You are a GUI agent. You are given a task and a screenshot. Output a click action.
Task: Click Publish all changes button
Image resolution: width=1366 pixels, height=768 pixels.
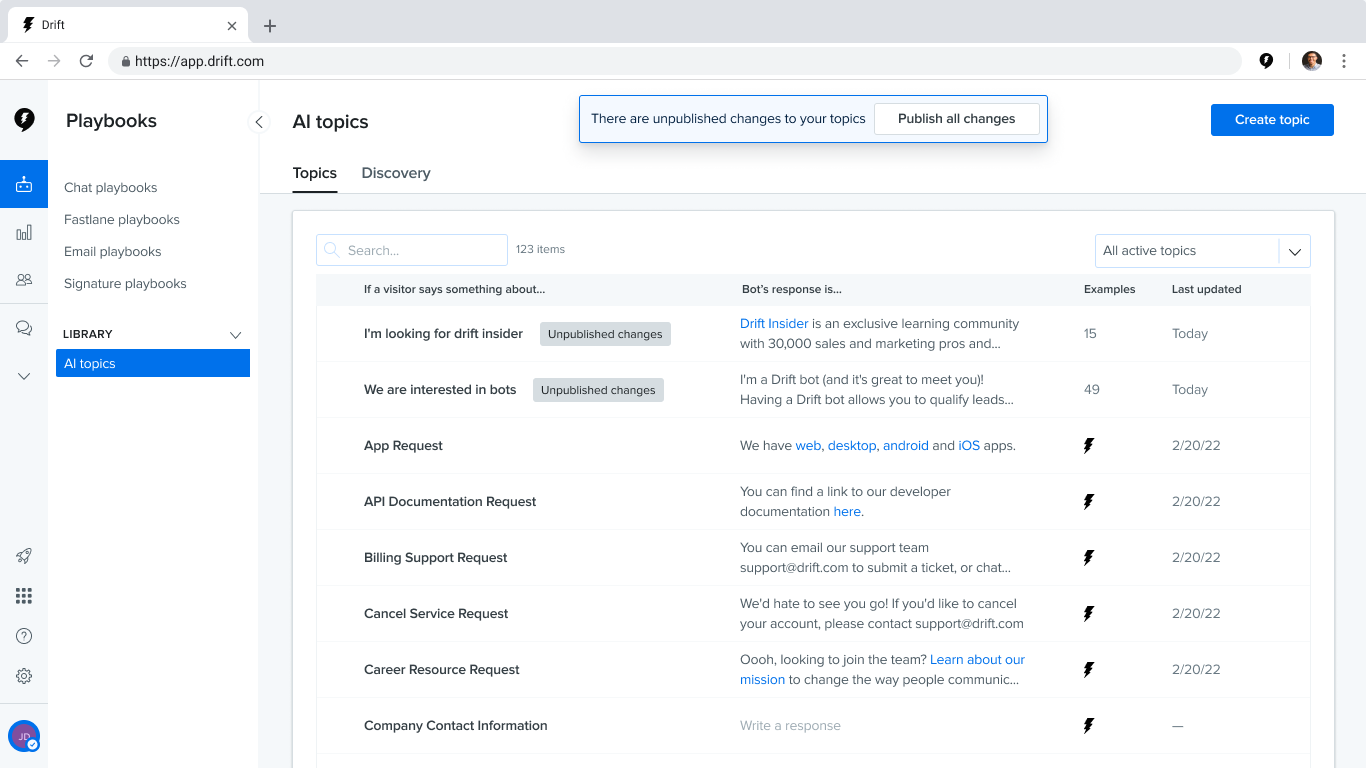click(957, 119)
